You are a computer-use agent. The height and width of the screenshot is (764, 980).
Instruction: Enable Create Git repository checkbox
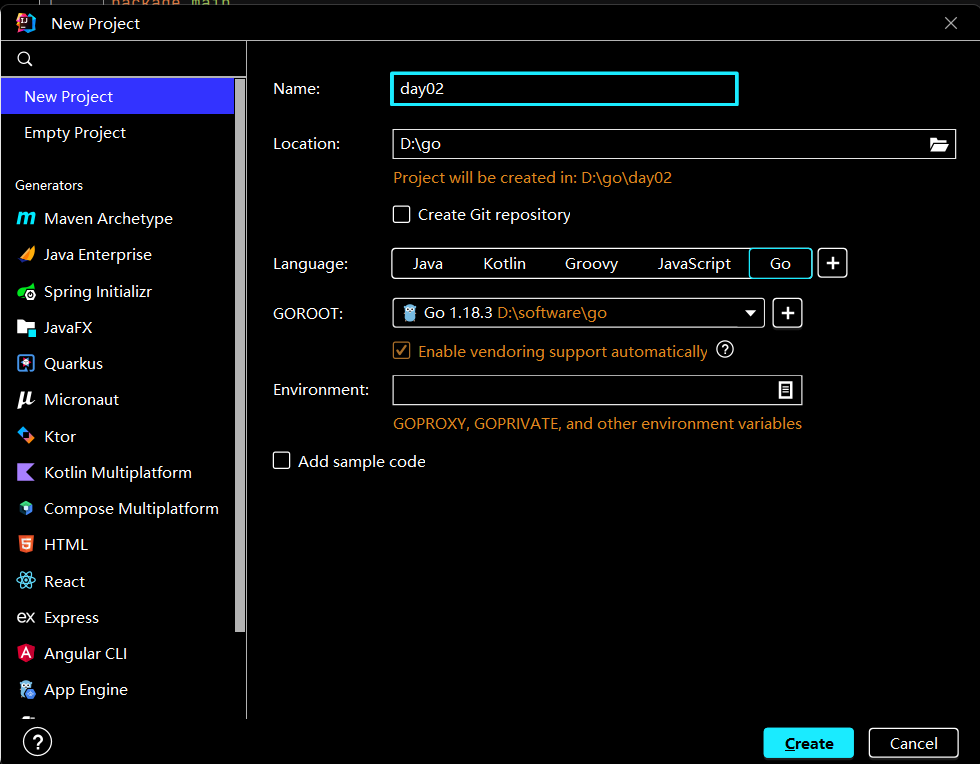pyautogui.click(x=401, y=214)
